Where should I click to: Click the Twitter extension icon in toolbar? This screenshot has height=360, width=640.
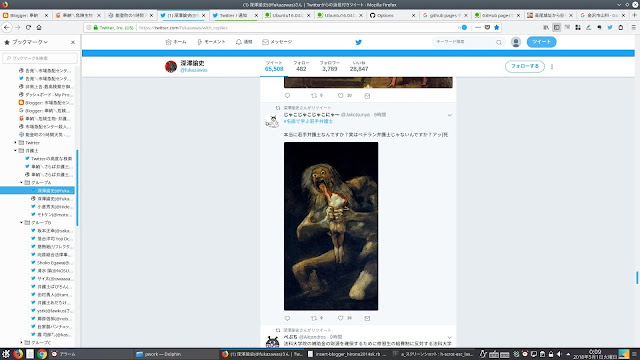610,27
